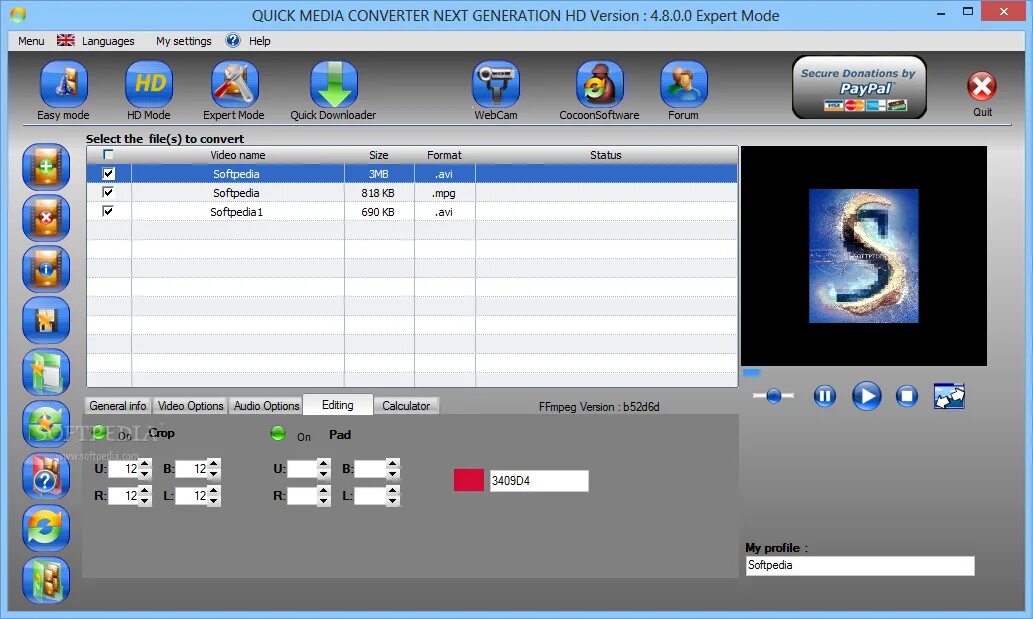Switch to Easy mode
This screenshot has height=619, width=1033.
tap(63, 84)
